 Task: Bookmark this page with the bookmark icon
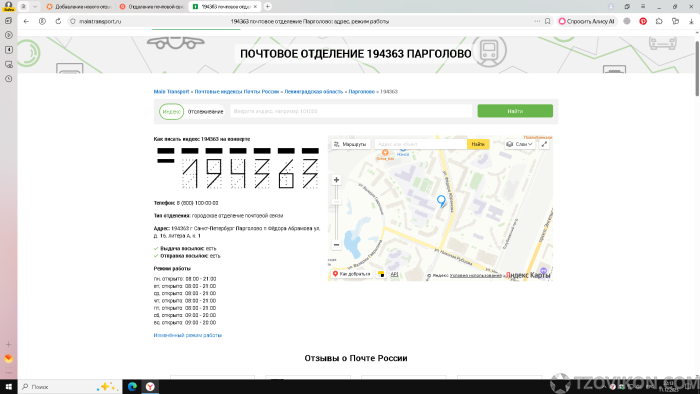[x=547, y=21]
